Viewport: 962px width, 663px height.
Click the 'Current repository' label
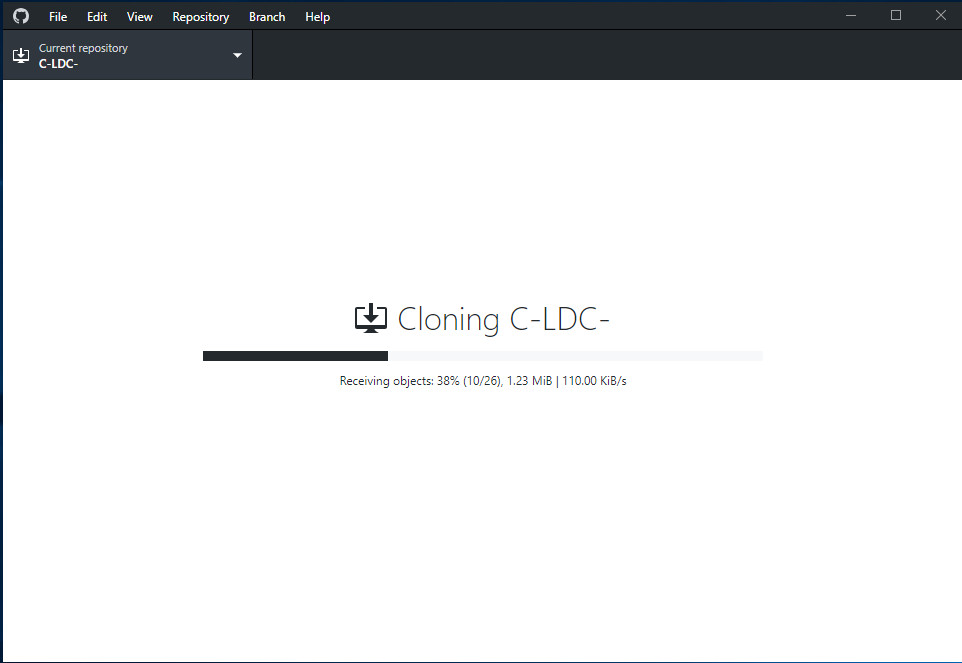click(x=83, y=48)
